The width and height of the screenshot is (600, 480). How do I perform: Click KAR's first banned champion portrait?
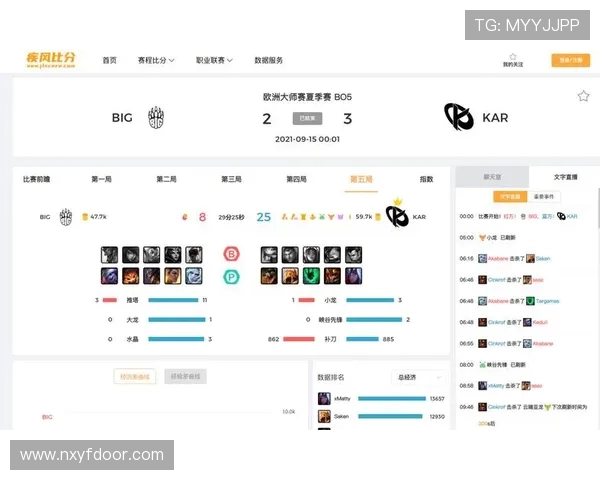(x=269, y=255)
